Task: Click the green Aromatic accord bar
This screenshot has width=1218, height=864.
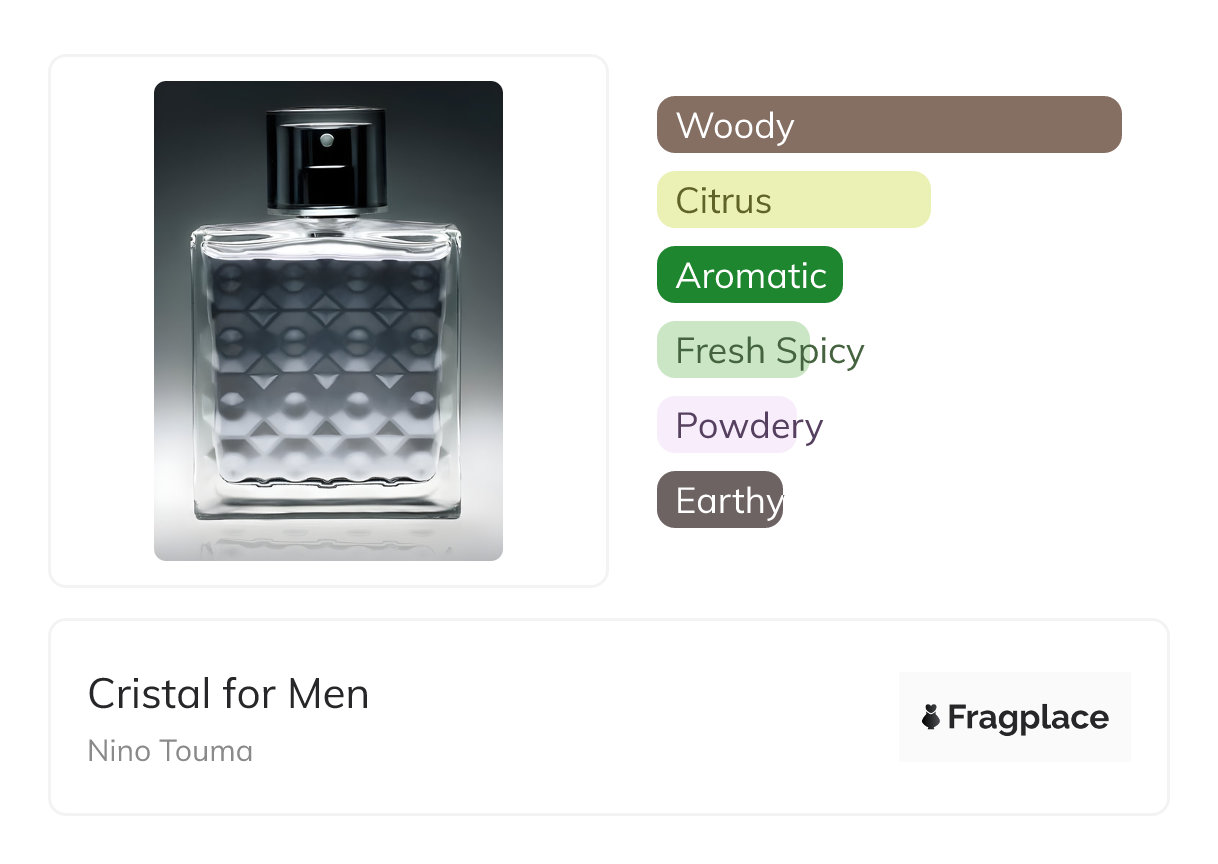Action: coord(750,275)
